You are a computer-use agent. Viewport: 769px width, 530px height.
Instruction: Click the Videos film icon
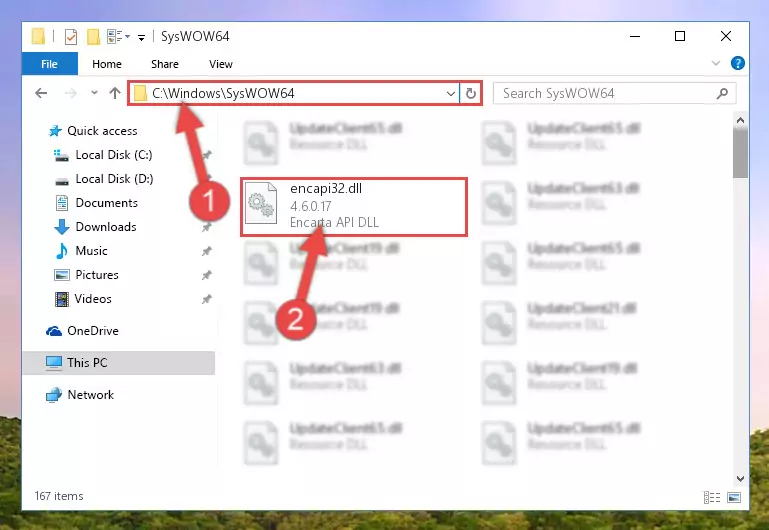pos(61,299)
